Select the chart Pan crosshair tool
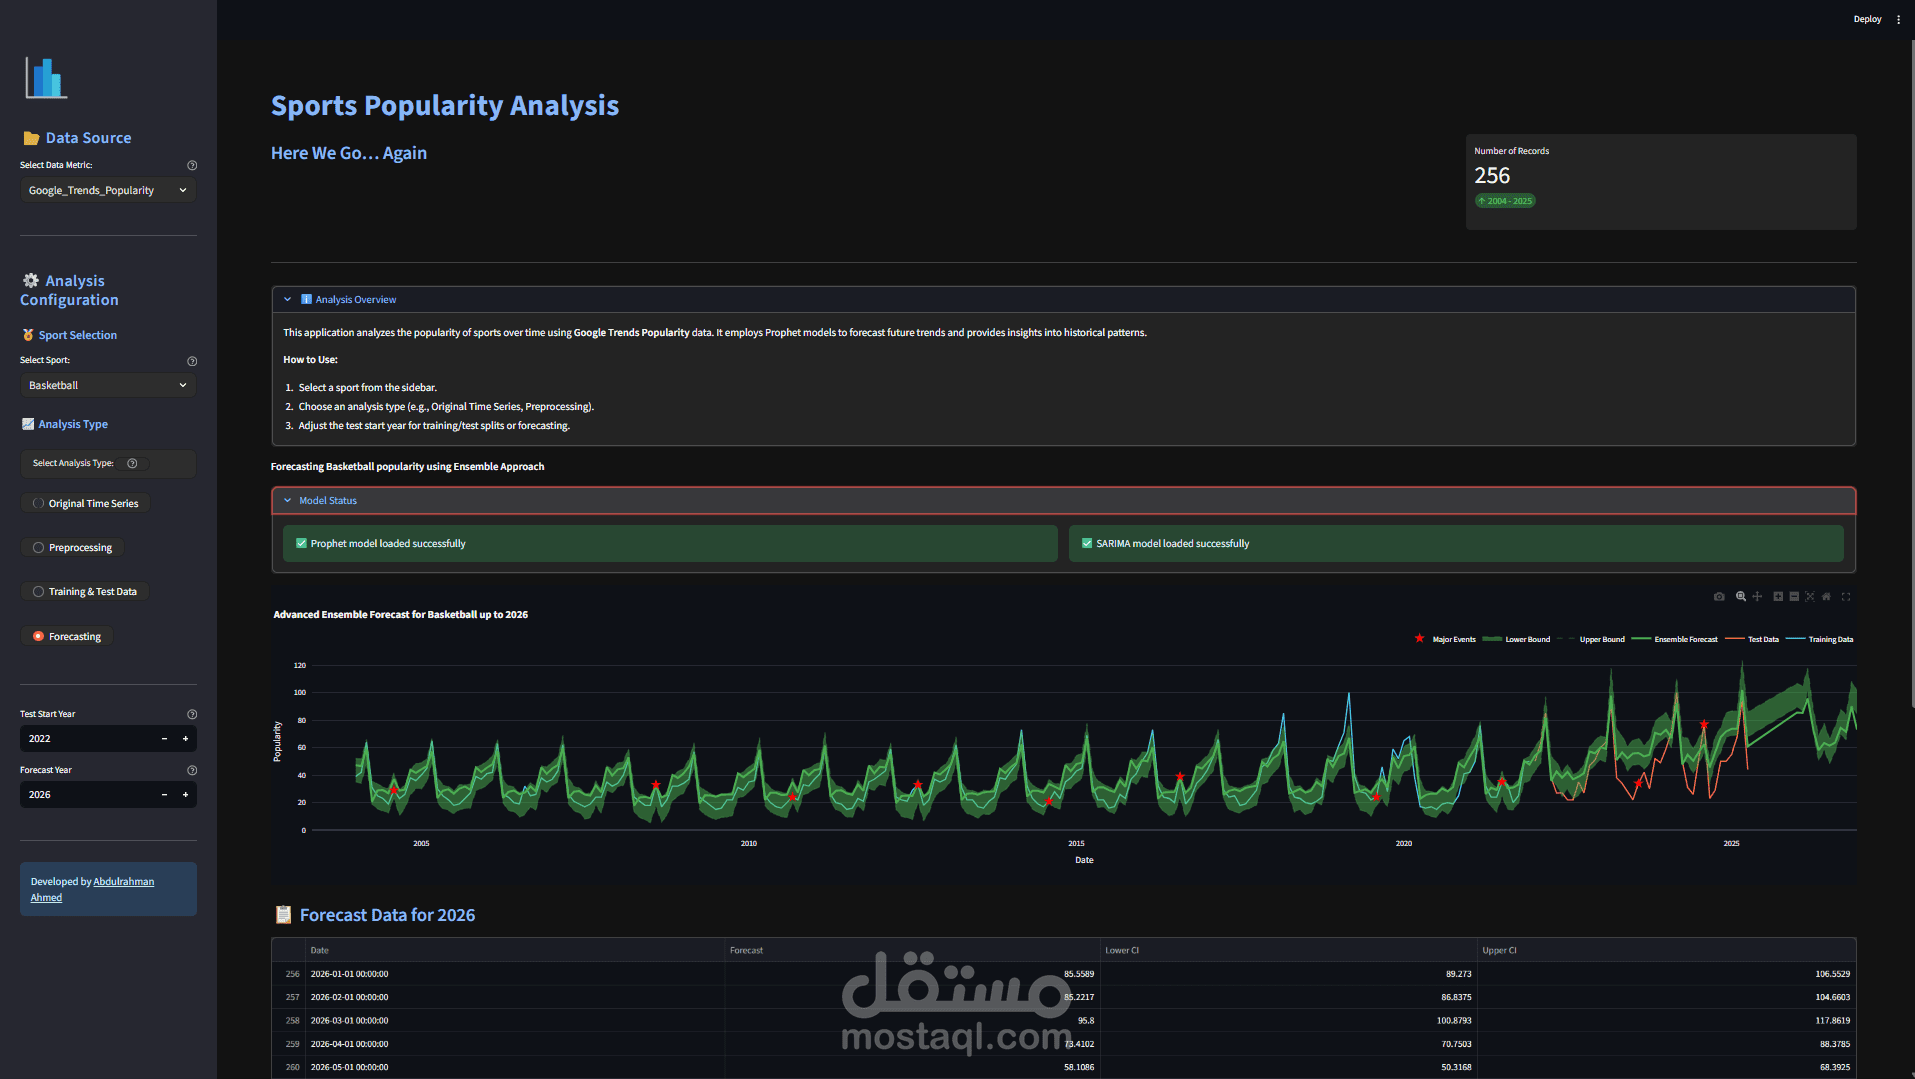 (x=1757, y=597)
